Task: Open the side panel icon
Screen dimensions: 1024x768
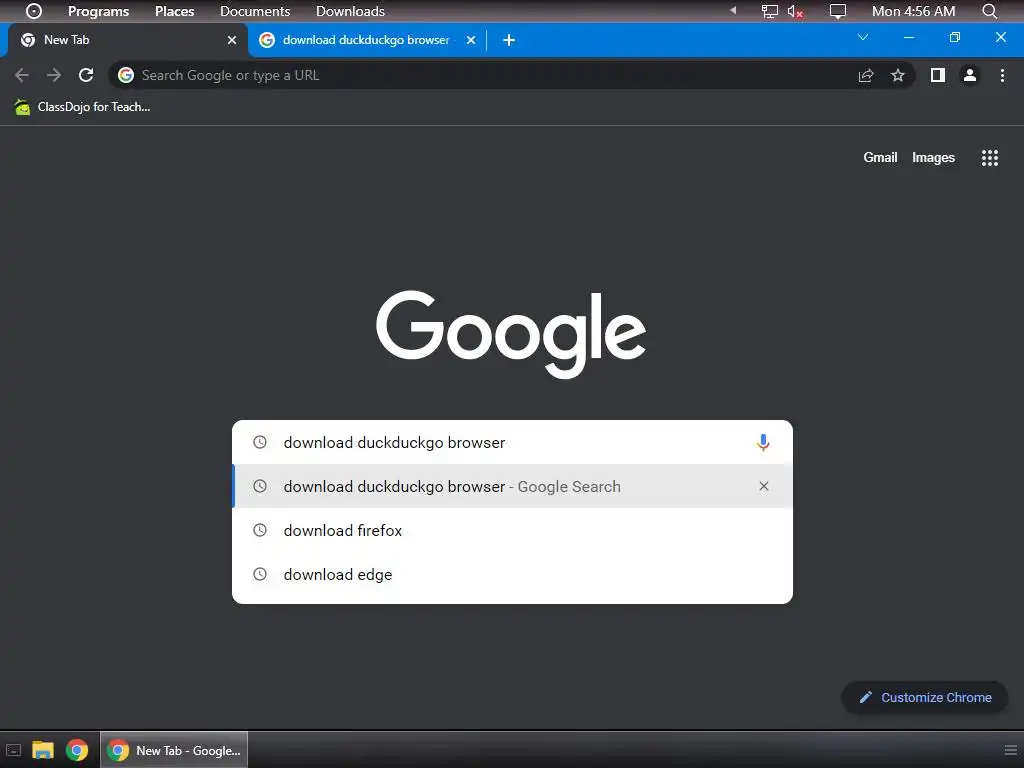Action: click(x=938, y=75)
